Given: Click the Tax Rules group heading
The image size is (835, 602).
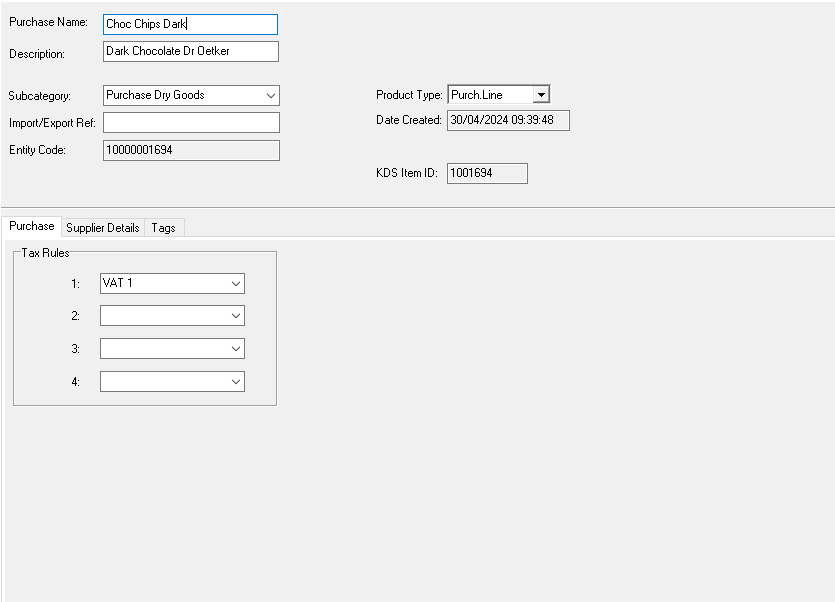Looking at the screenshot, I should (x=46, y=253).
